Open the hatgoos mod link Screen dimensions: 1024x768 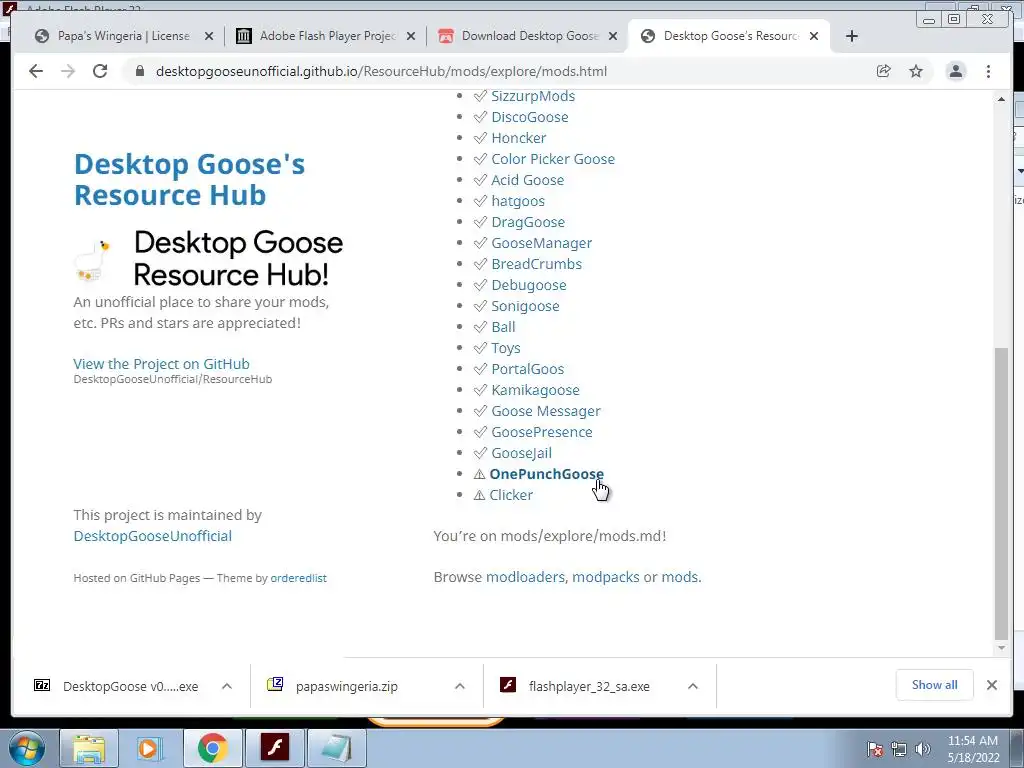[518, 201]
